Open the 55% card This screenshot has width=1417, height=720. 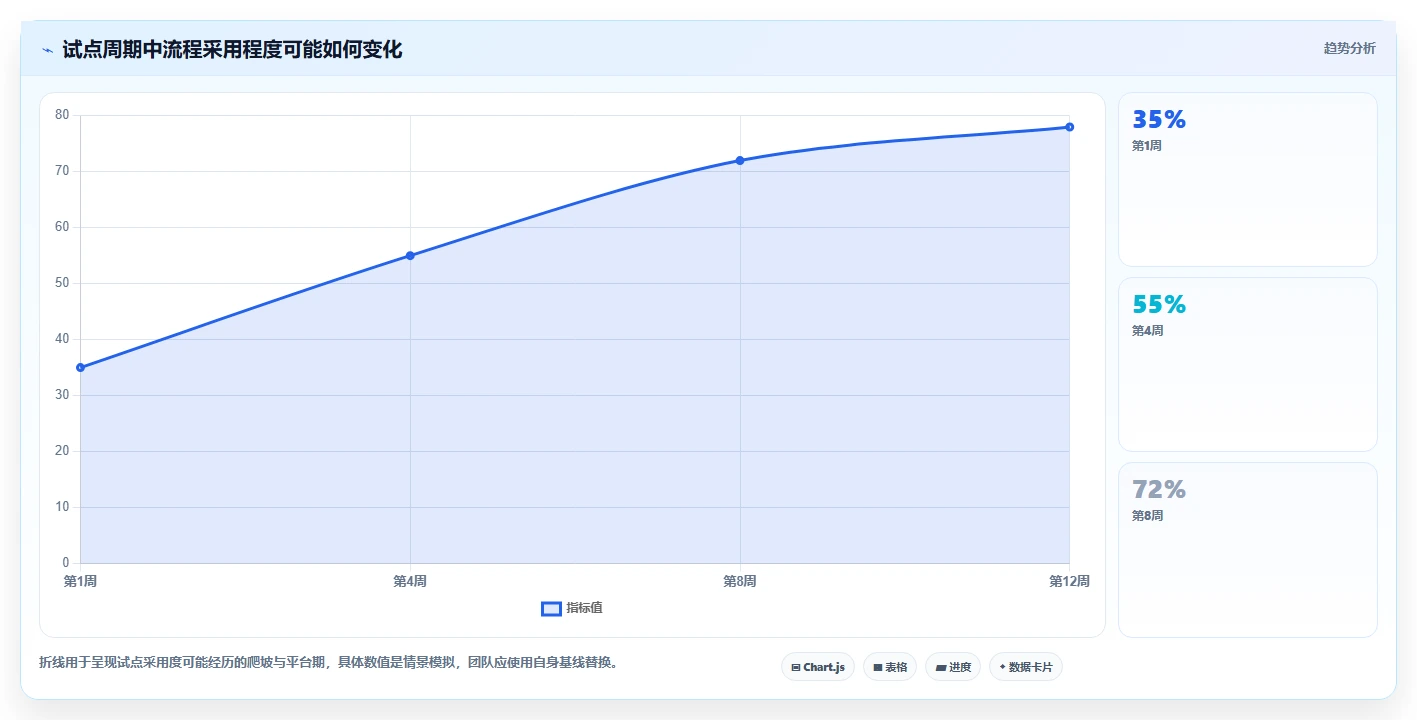click(x=1247, y=365)
